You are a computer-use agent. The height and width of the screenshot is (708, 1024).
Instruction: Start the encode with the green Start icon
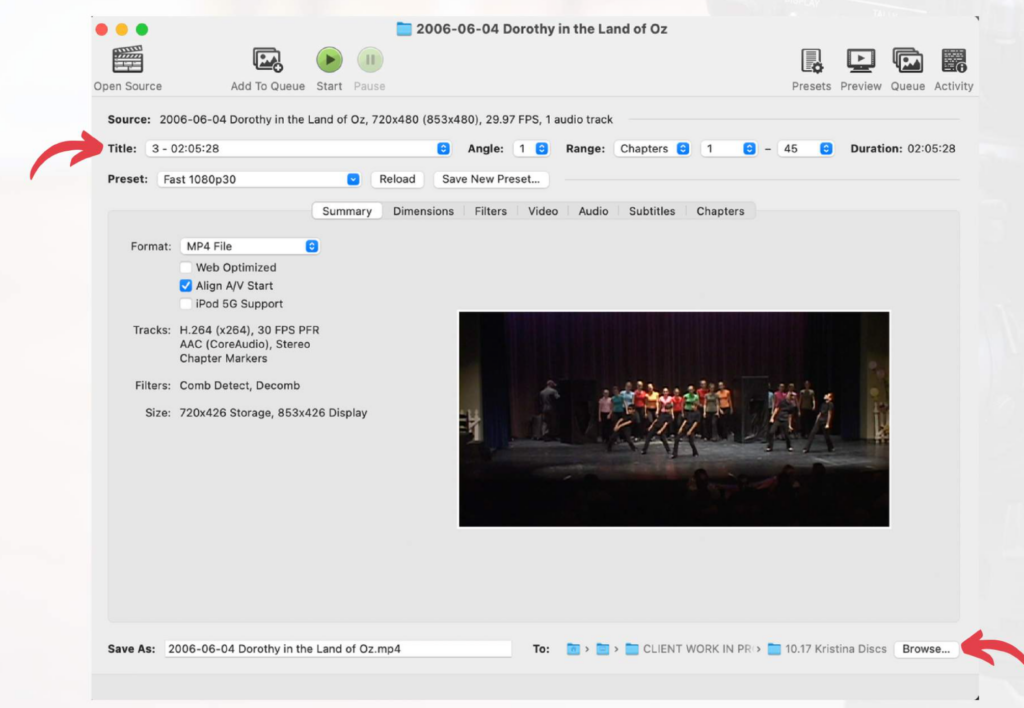[329, 59]
